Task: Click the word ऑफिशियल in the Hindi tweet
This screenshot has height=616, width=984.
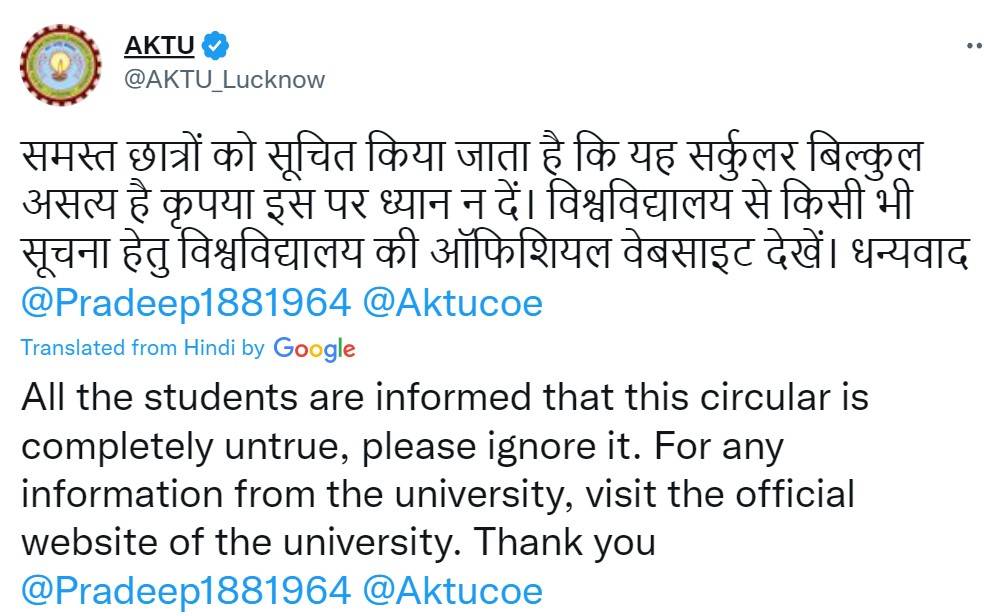Action: pos(519,256)
